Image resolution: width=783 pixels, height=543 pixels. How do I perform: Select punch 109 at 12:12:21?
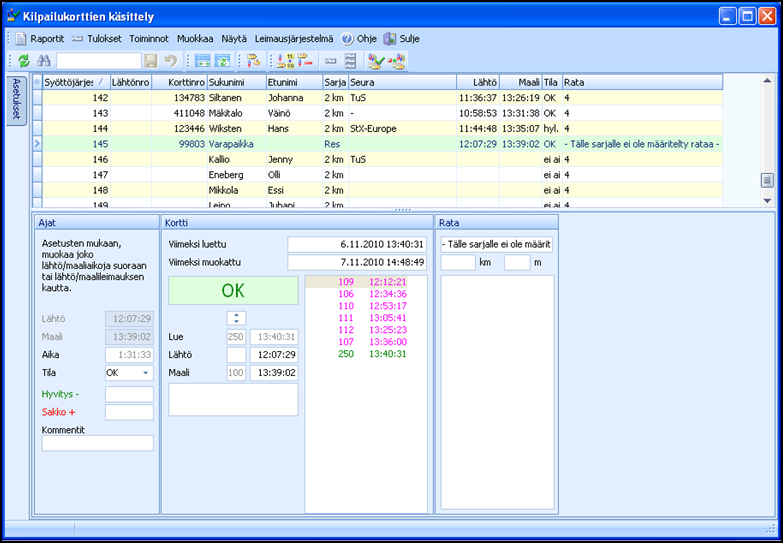click(x=357, y=282)
